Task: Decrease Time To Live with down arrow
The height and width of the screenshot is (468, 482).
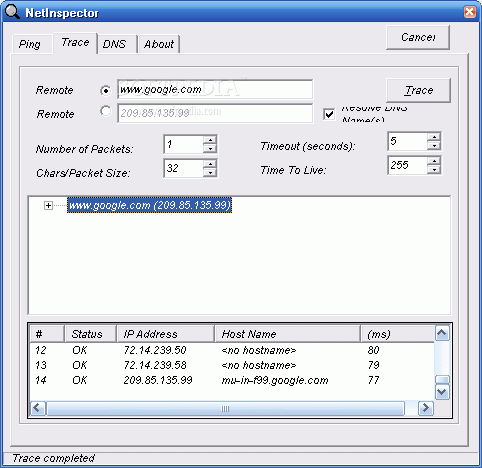Action: 434,170
